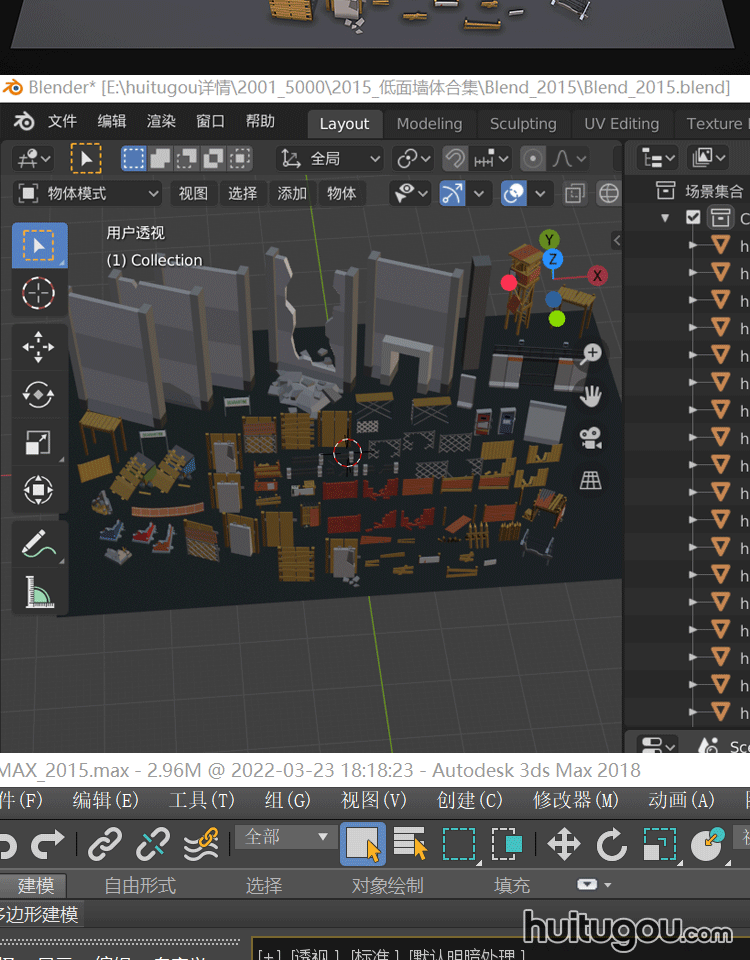Click the blue Z axis on navigation gizmo
Viewport: 750px width, 960px height.
click(553, 259)
